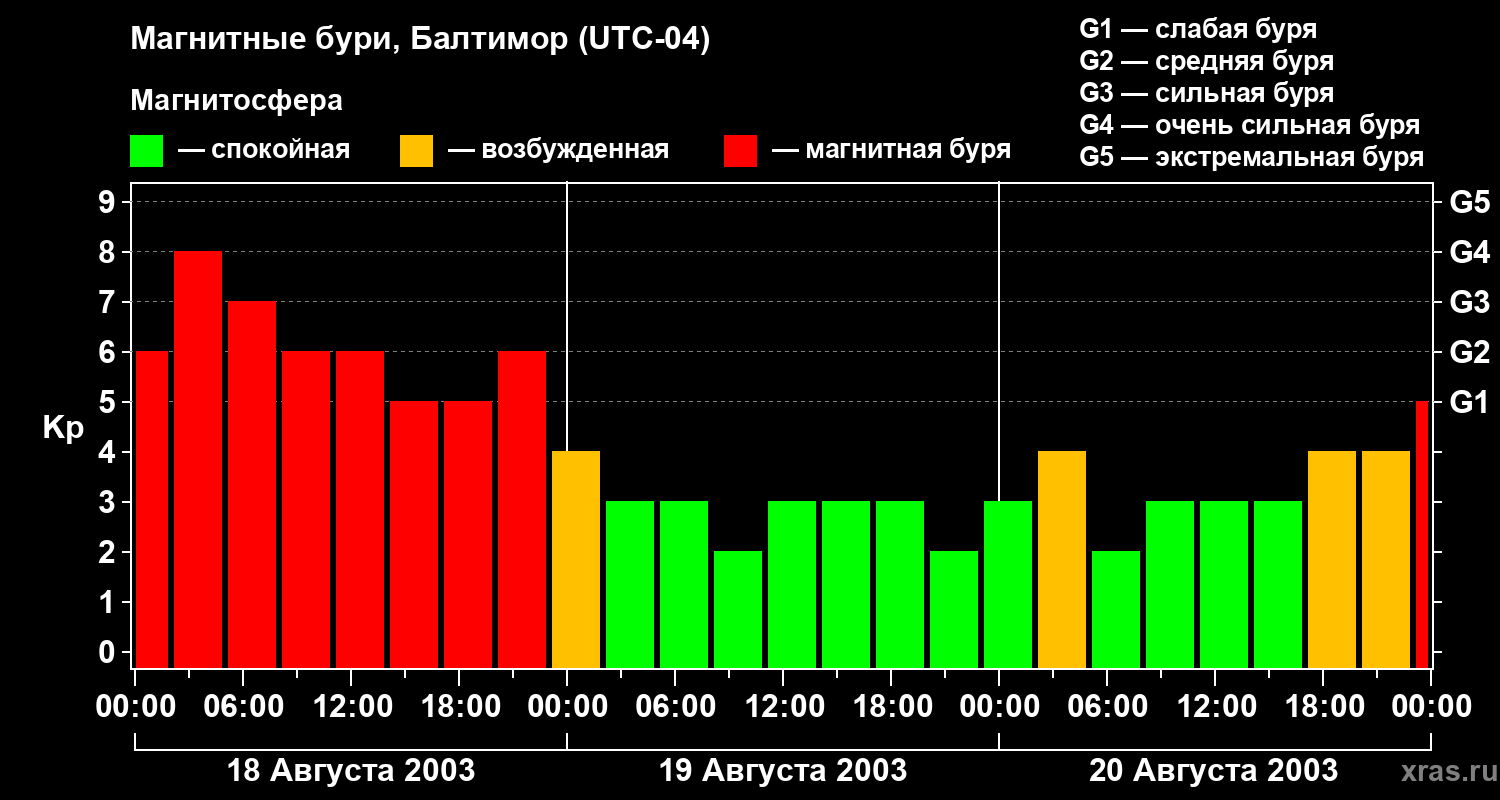The width and height of the screenshot is (1500, 800).
Task: Select the green Kp 2 bar near 21:00 19 August
Action: click(x=954, y=609)
